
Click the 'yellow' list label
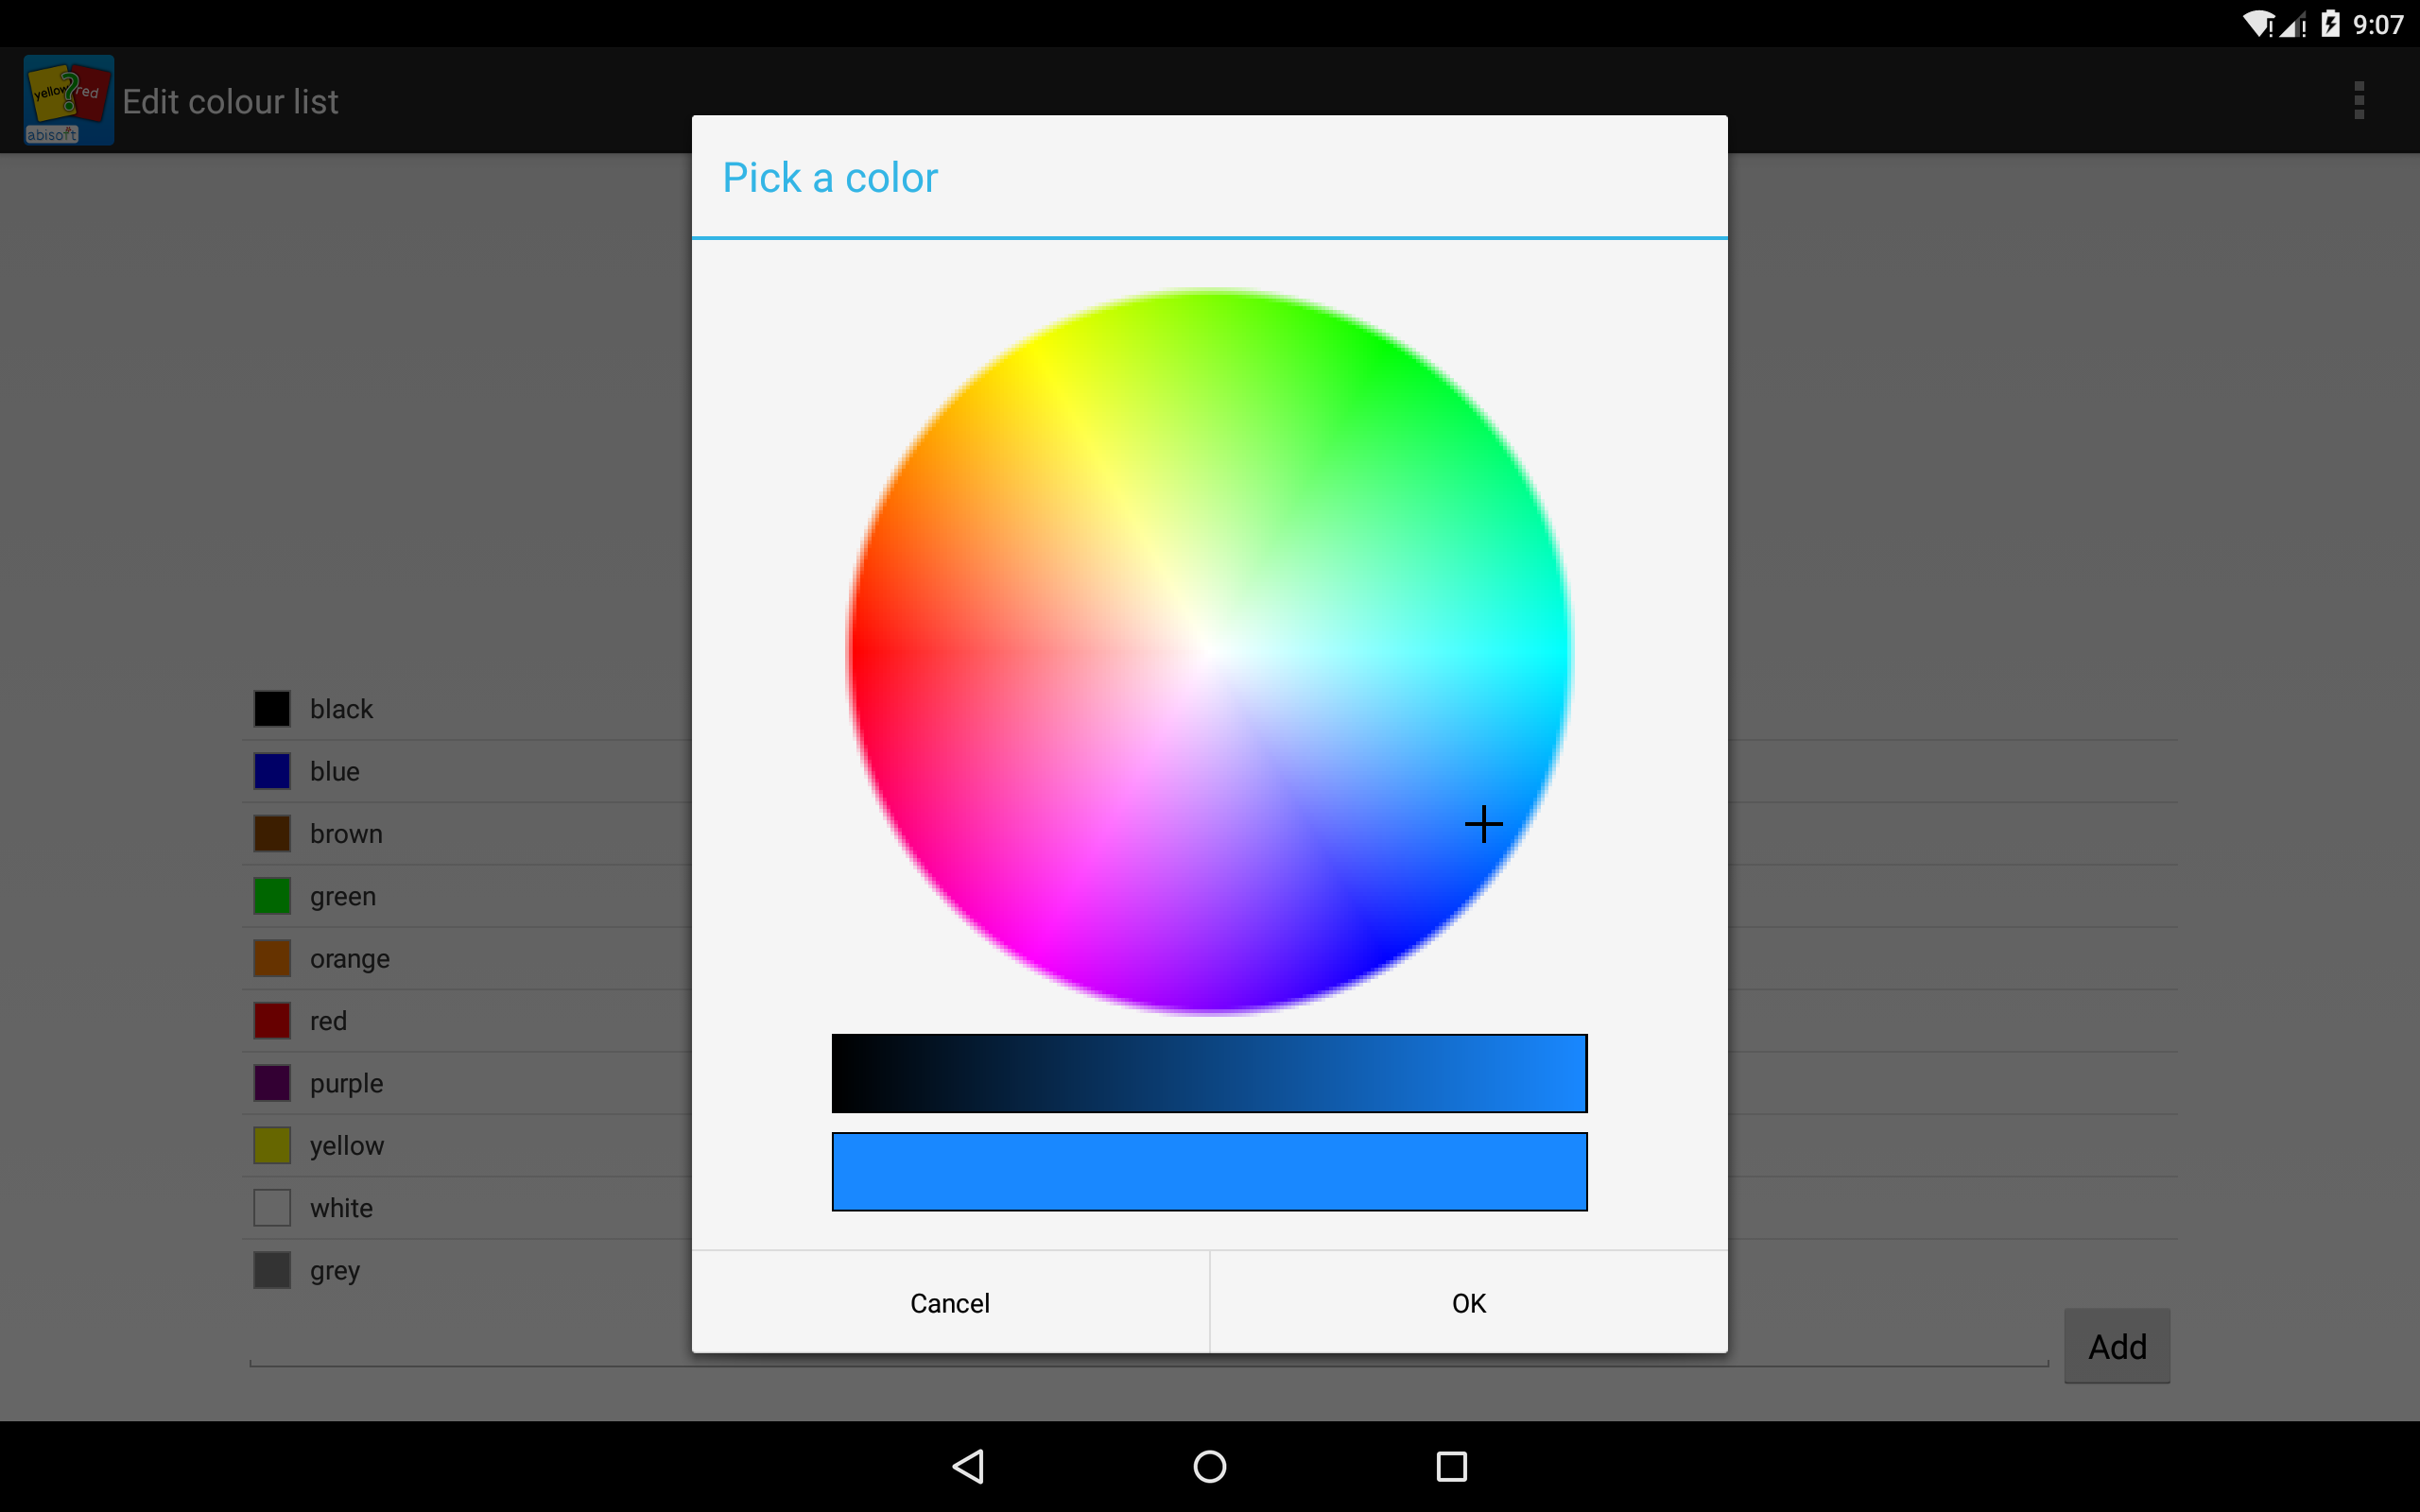pyautogui.click(x=346, y=1146)
